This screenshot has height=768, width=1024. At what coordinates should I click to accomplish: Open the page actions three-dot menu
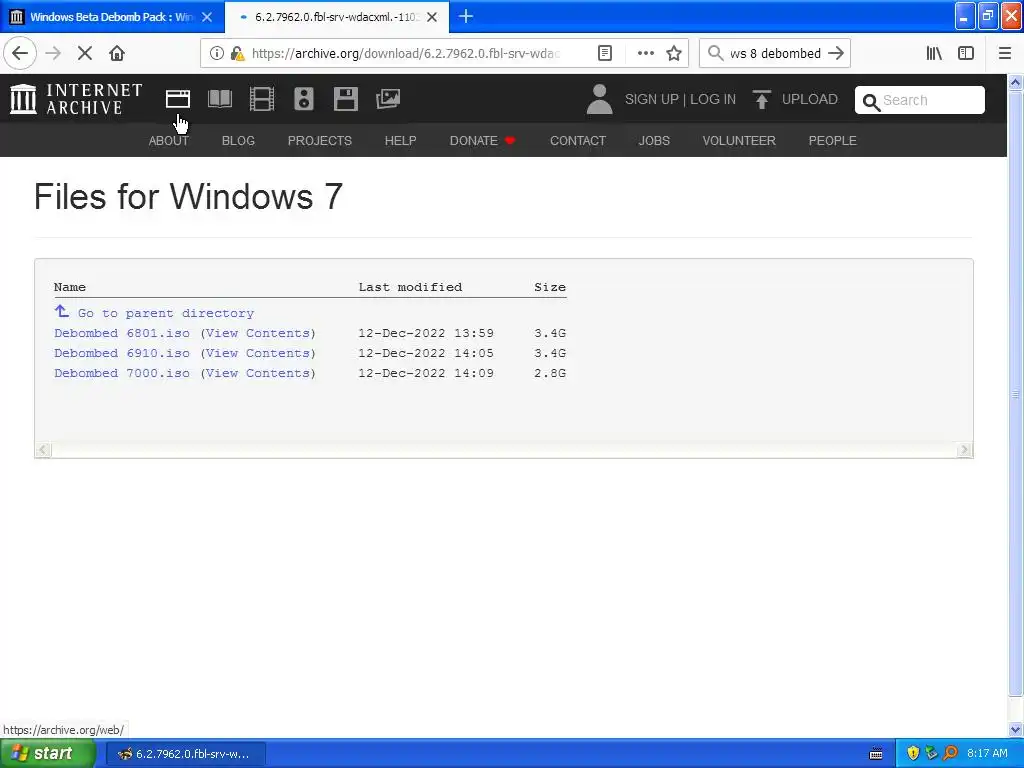click(645, 53)
